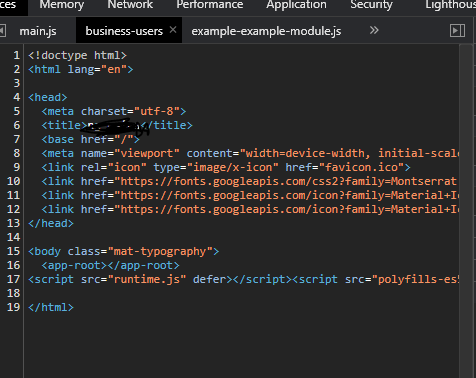Open the Lighthouse panel tab
The height and width of the screenshot is (378, 476).
450,5
